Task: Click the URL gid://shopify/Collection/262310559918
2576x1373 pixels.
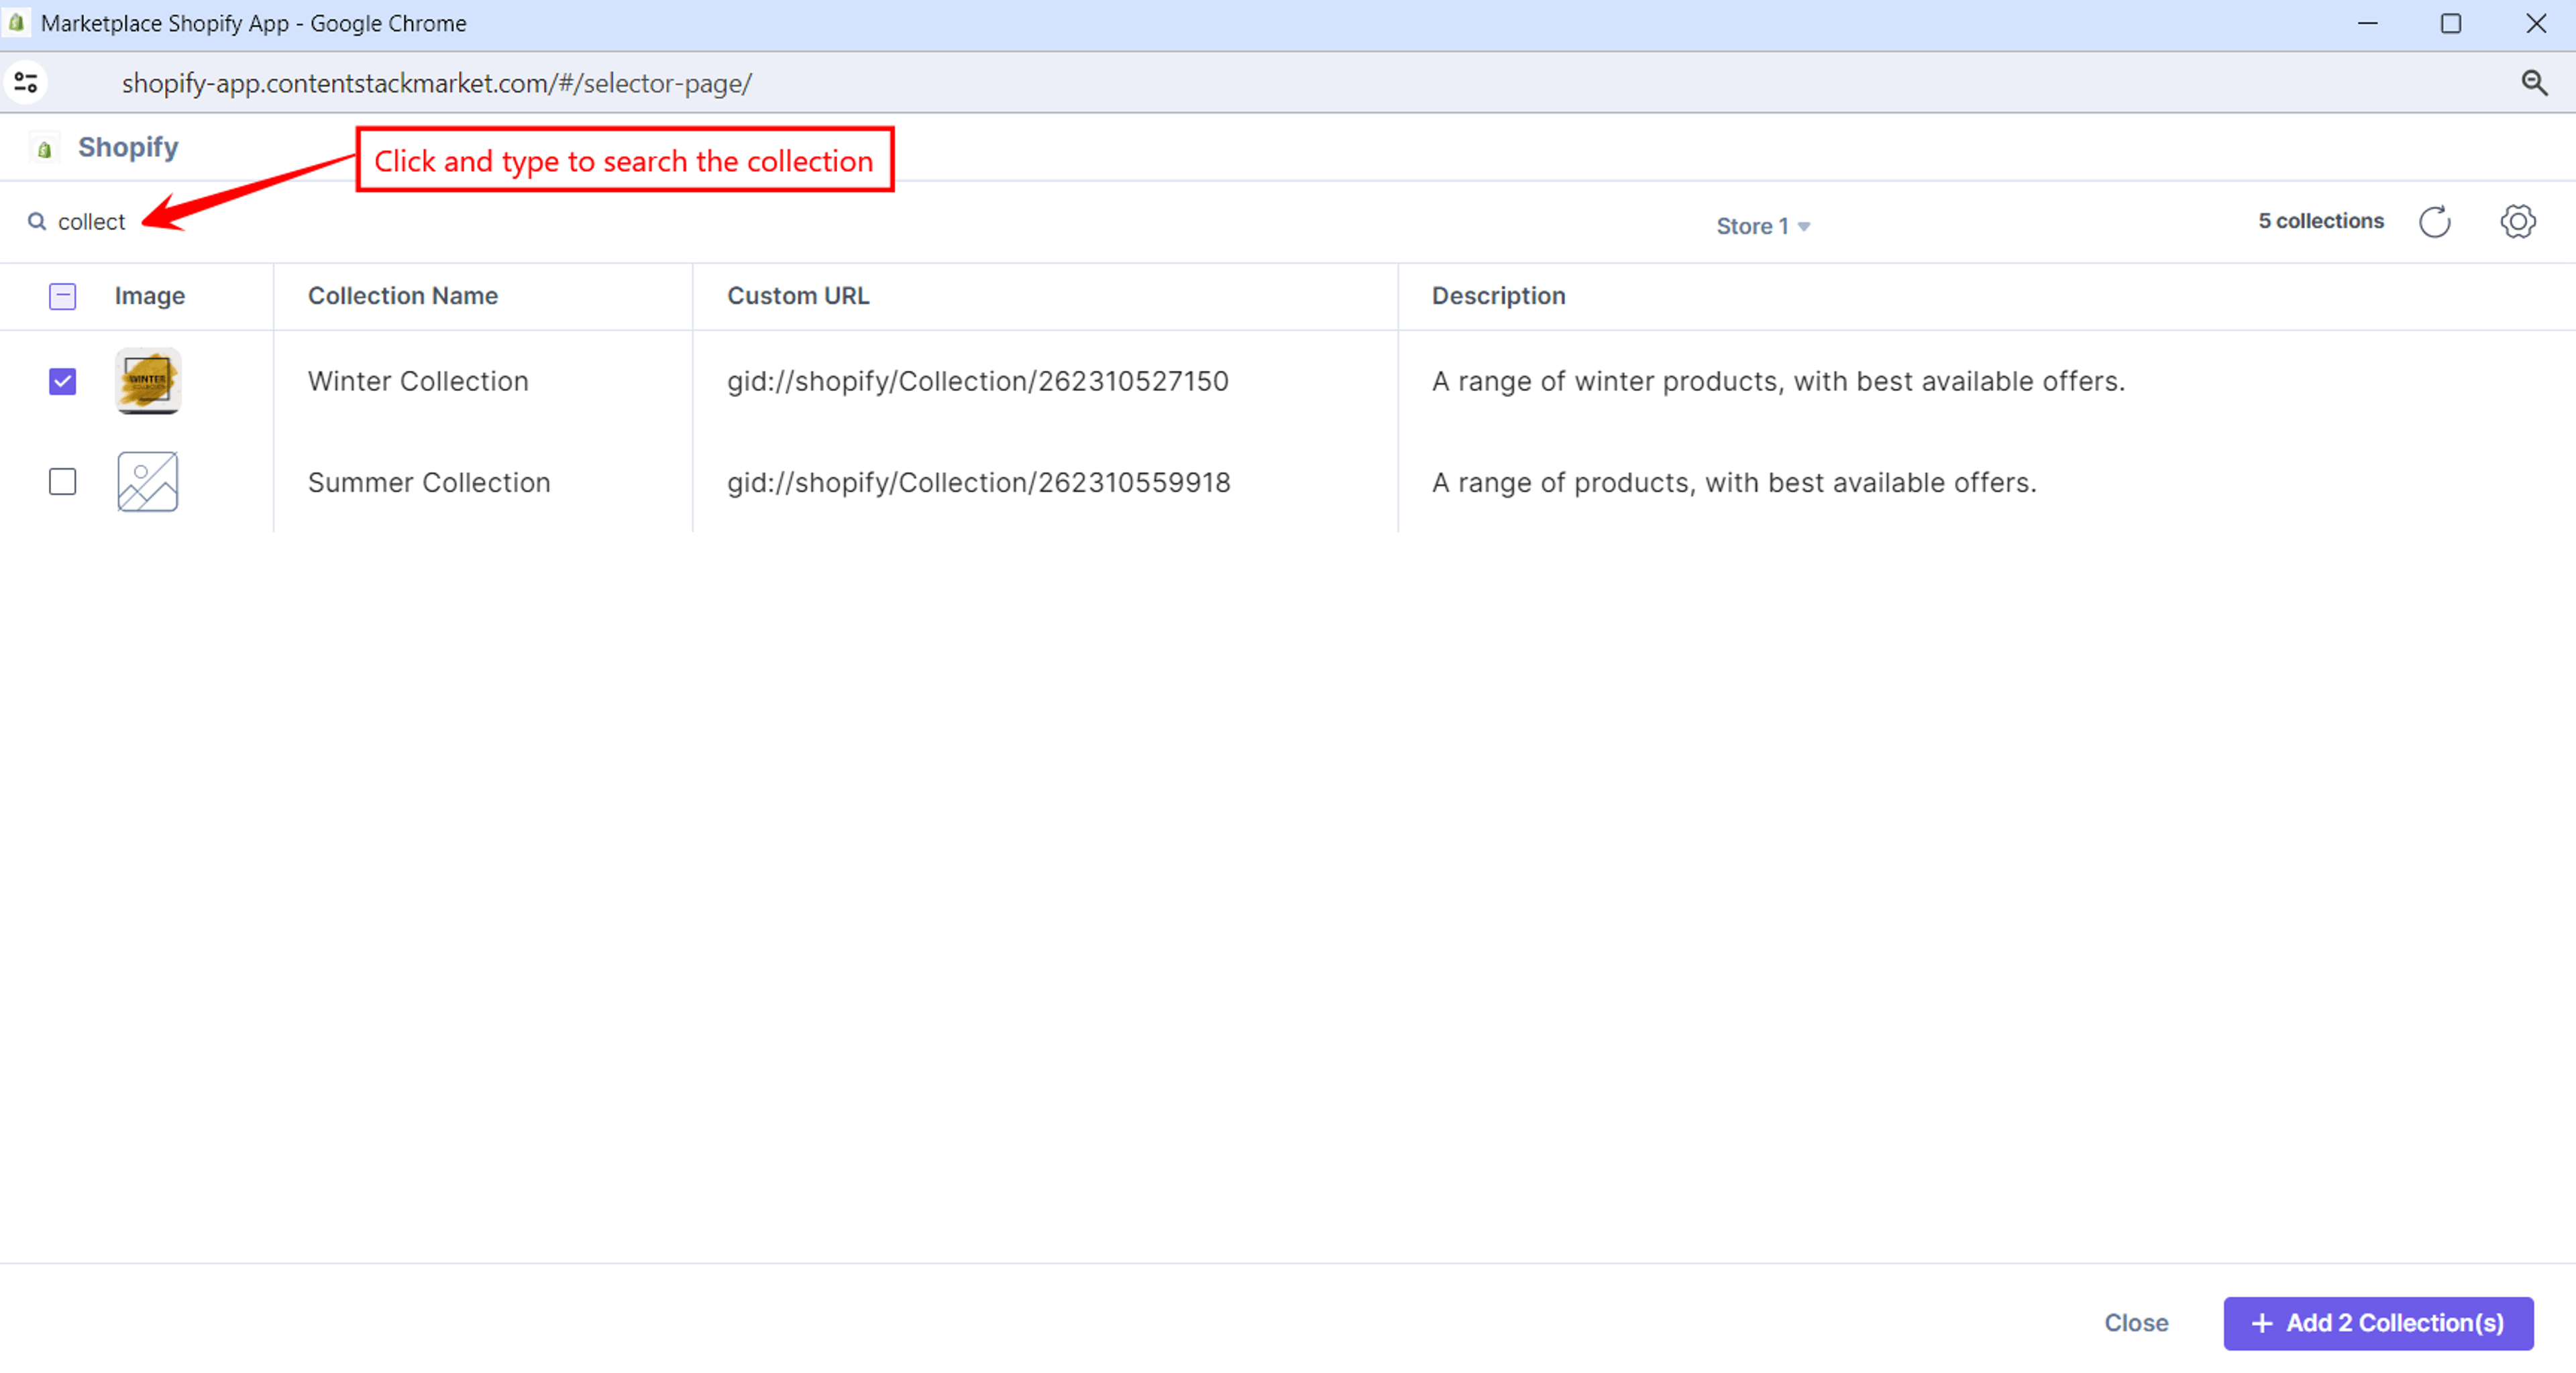Action: tap(978, 482)
